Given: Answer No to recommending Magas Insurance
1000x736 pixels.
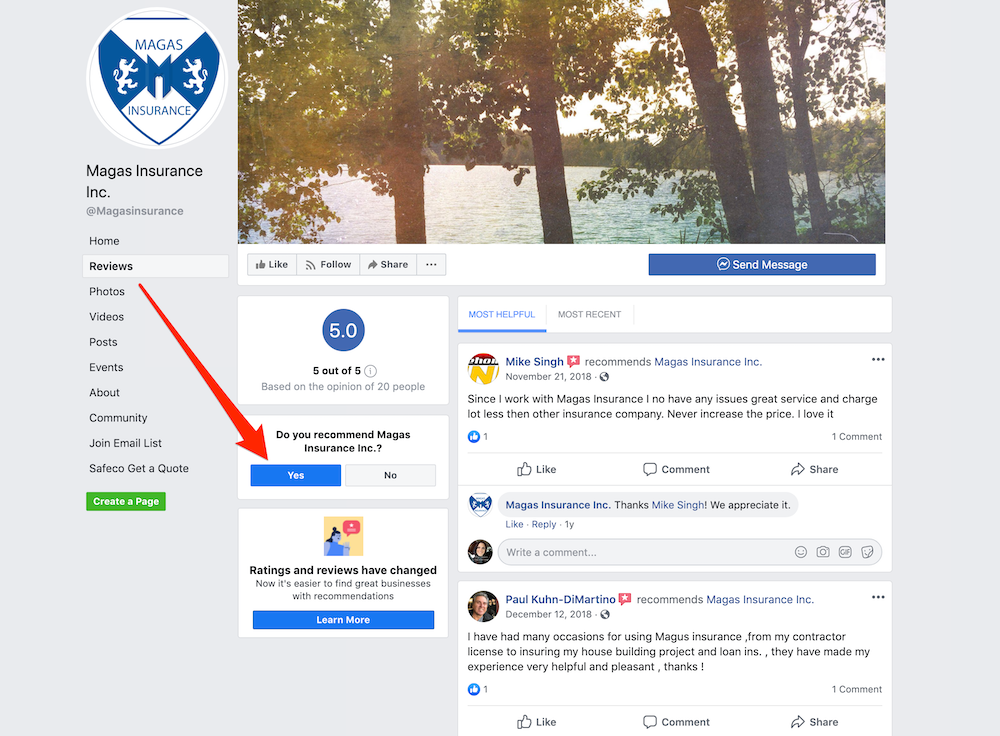Looking at the screenshot, I should coord(390,475).
